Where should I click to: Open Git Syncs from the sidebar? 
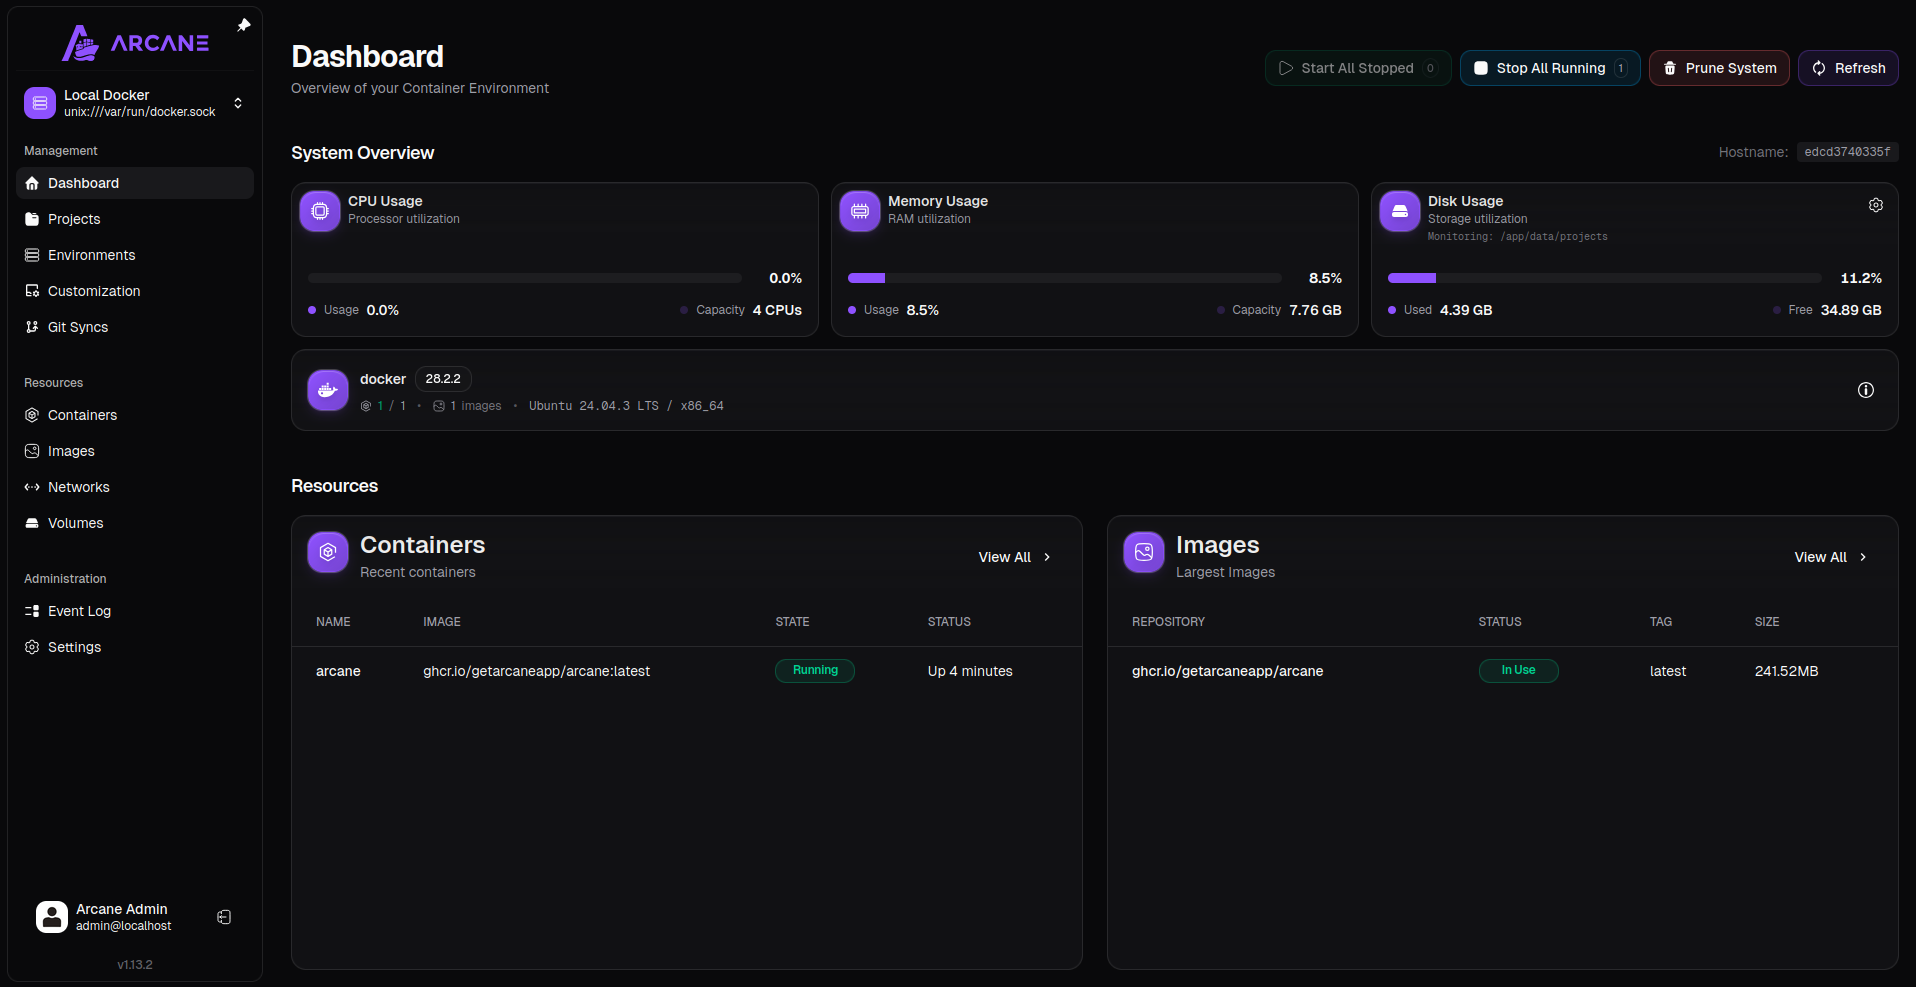pyautogui.click(x=78, y=327)
